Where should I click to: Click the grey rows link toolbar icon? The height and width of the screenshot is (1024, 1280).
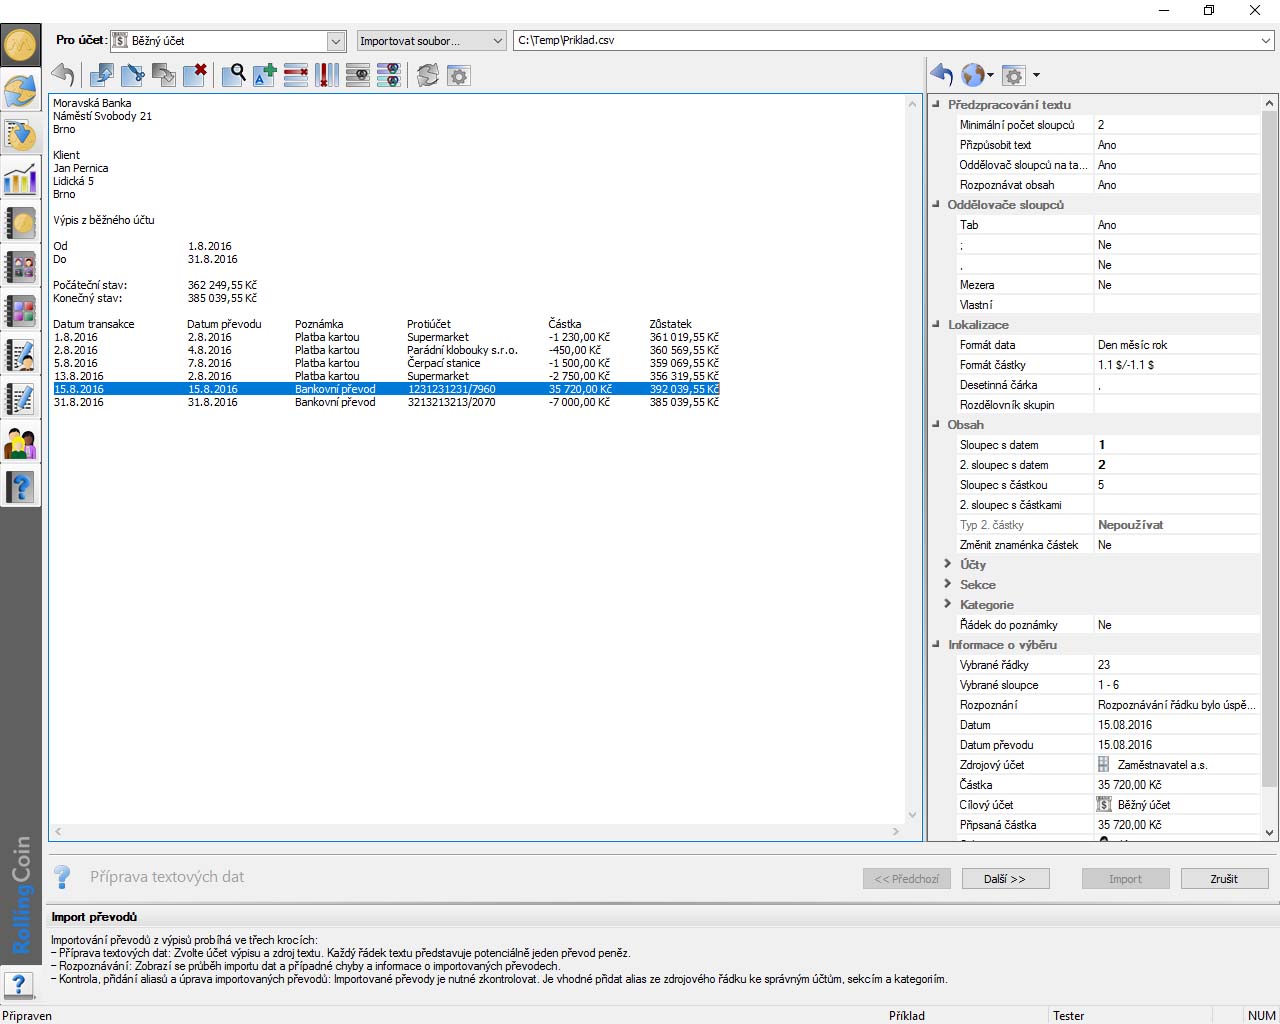358,75
